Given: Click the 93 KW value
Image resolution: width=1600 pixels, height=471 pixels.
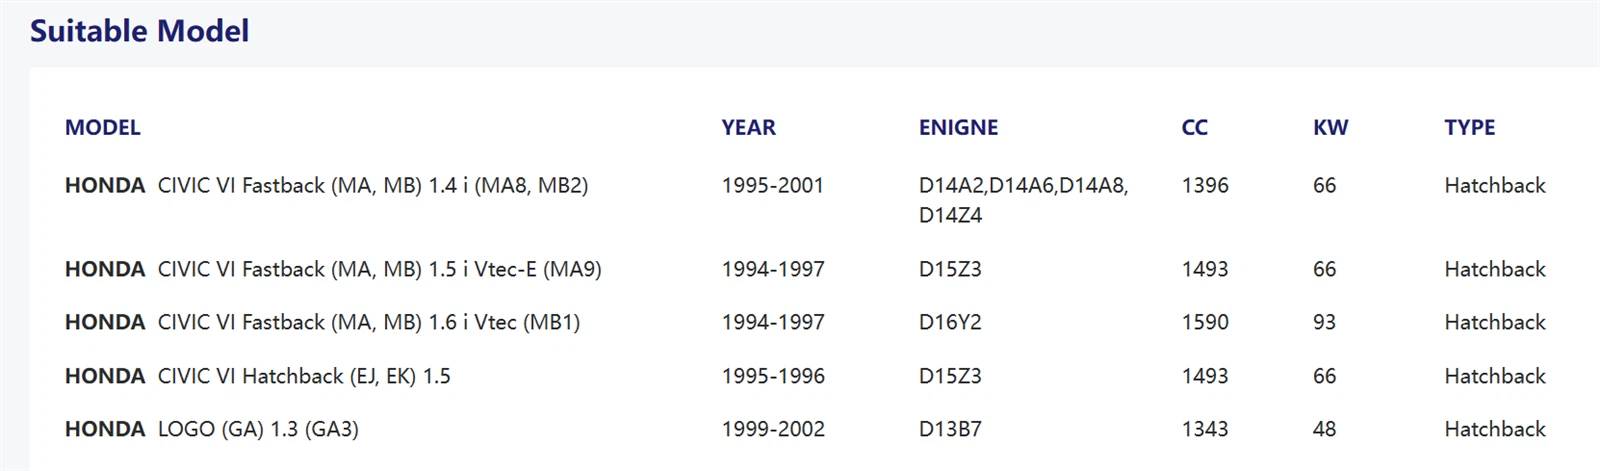Looking at the screenshot, I should [1324, 322].
